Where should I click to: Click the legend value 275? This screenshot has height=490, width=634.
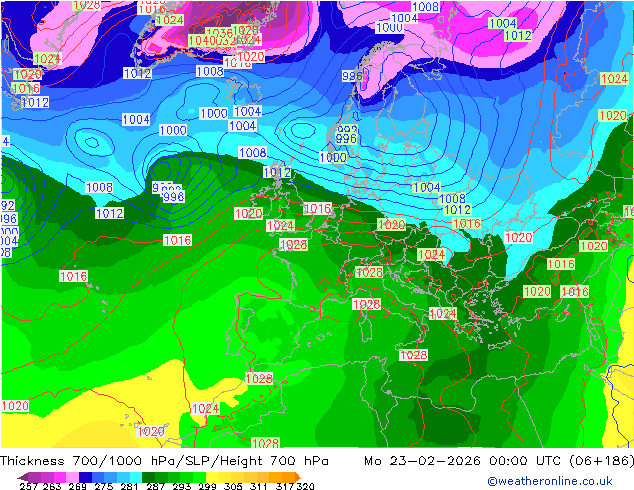pos(104,486)
